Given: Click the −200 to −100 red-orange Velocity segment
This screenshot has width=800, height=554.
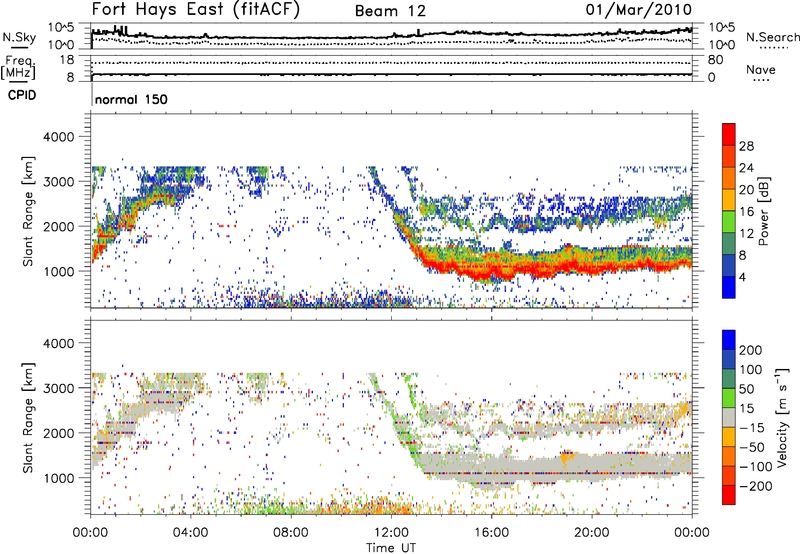Looking at the screenshot, I should [729, 475].
